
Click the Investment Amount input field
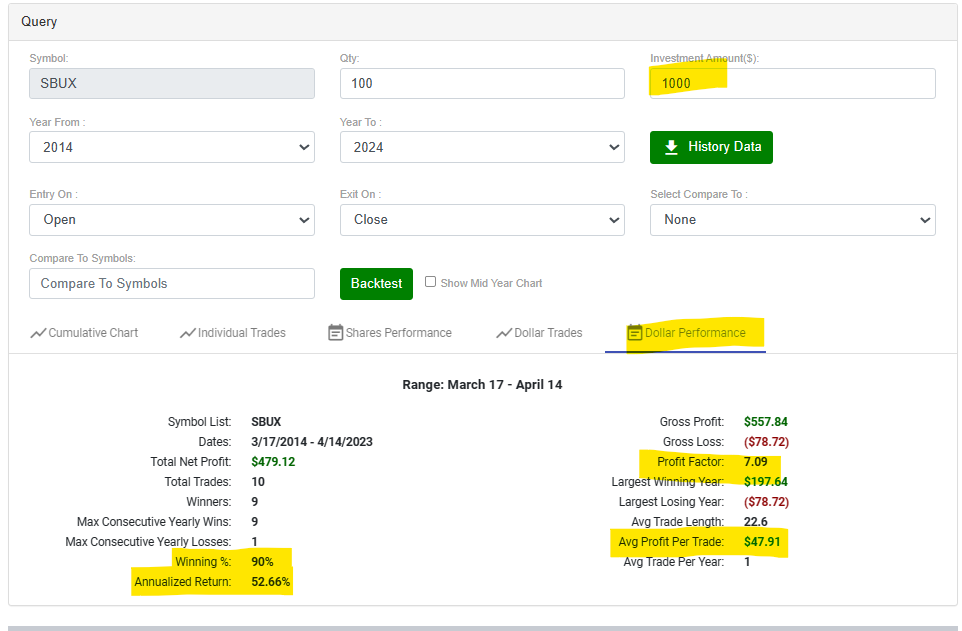[x=793, y=83]
